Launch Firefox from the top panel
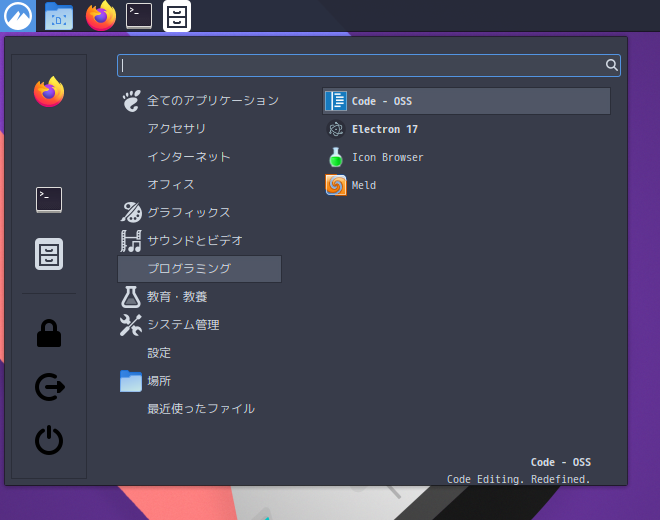660x520 pixels. pos(101,16)
